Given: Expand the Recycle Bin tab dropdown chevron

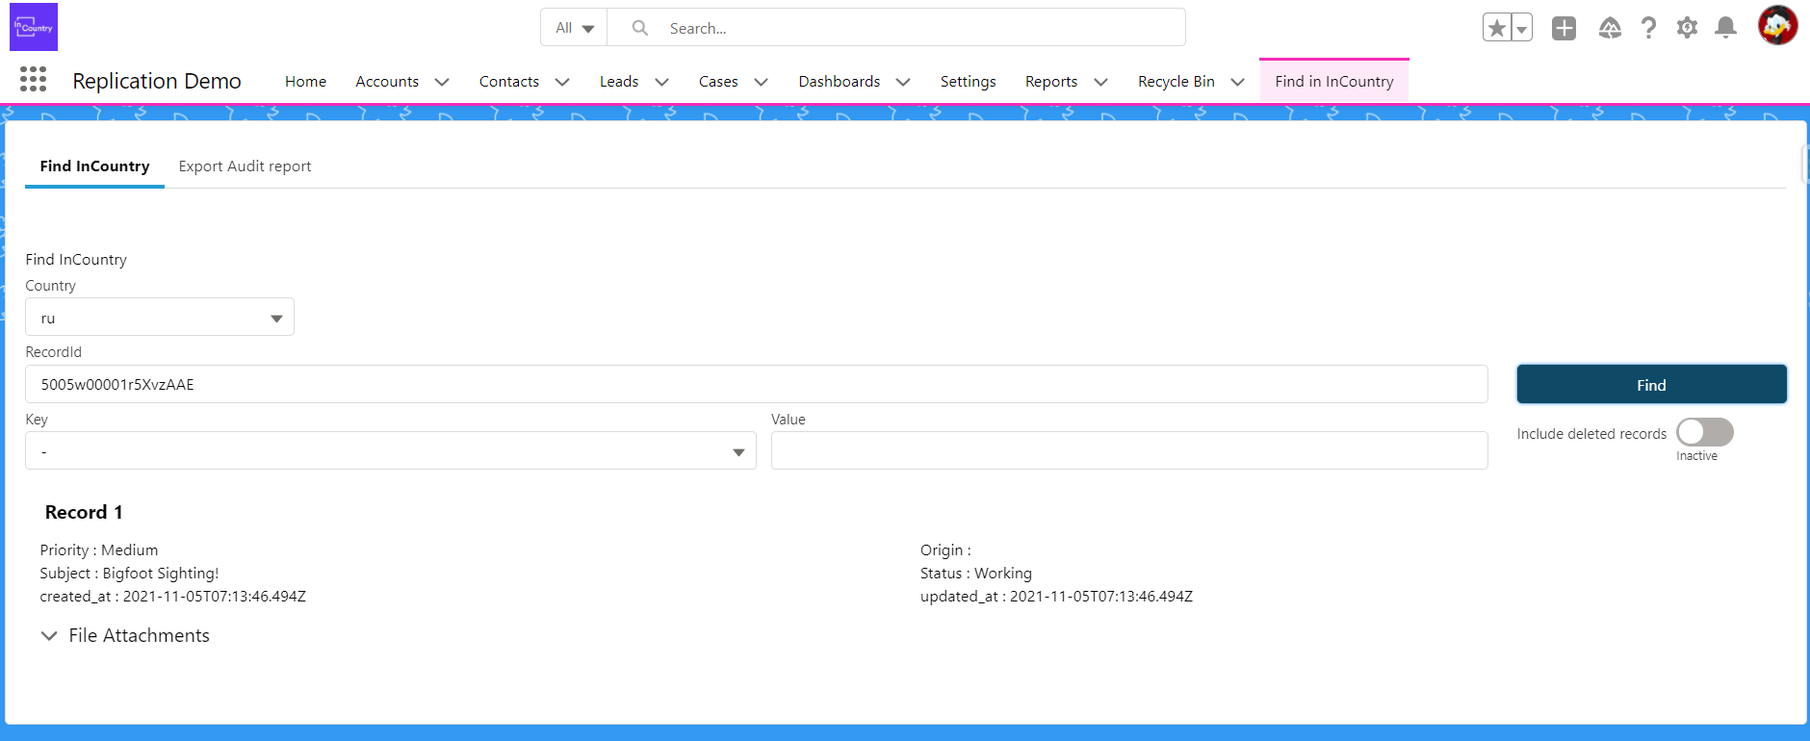Looking at the screenshot, I should (1238, 82).
